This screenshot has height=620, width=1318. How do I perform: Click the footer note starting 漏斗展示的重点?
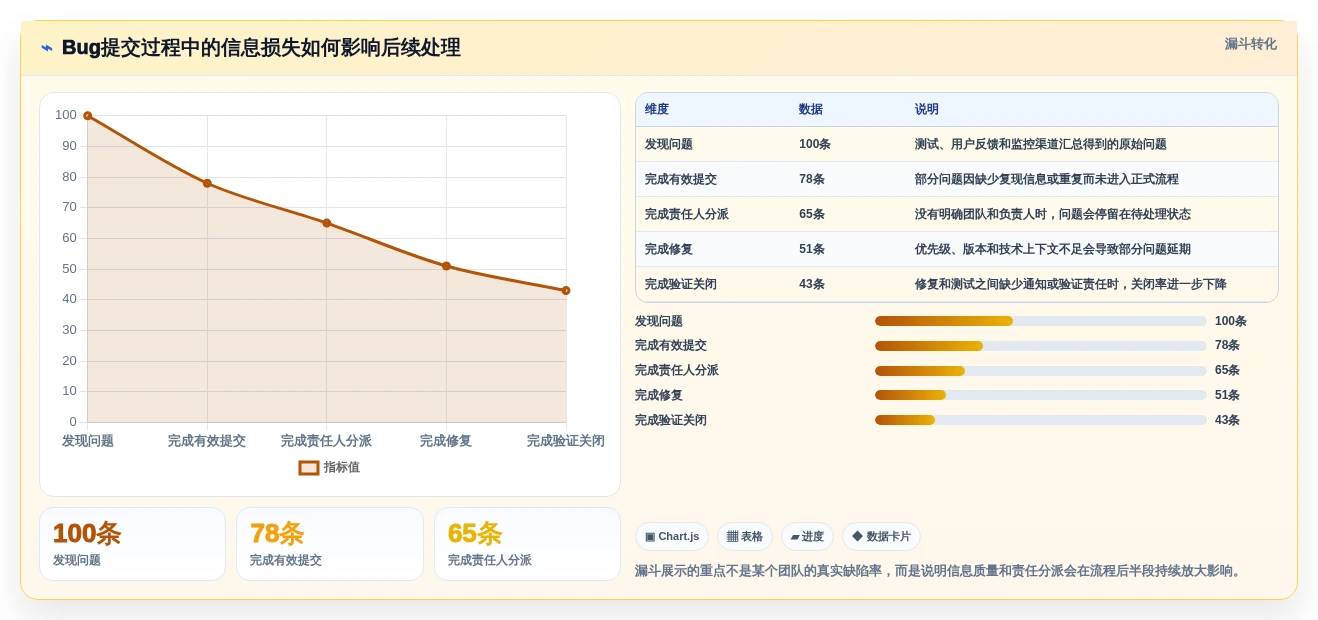940,571
